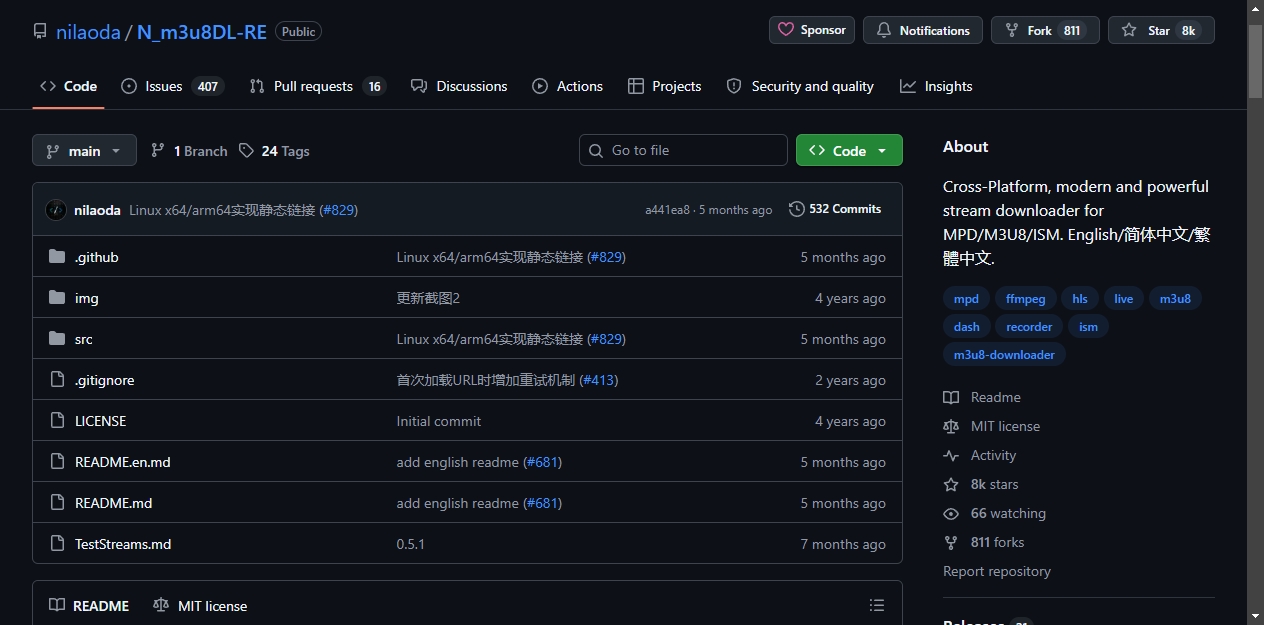Open the Code tab

(x=68, y=86)
